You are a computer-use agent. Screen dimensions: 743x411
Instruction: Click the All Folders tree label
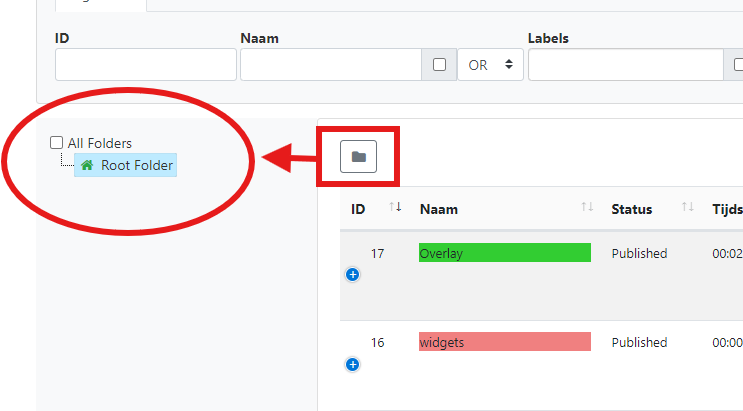coord(99,143)
